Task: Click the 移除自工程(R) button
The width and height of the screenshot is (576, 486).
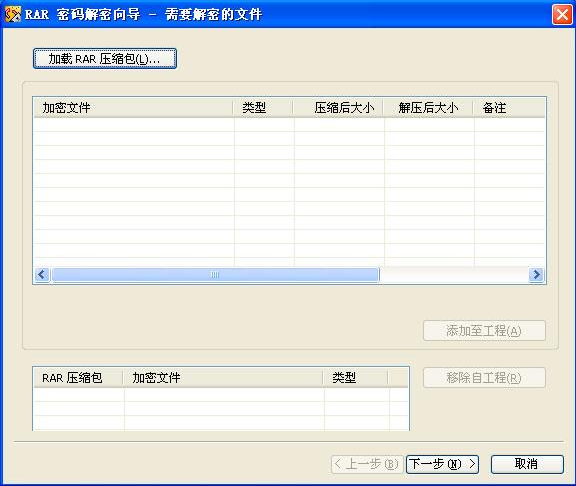Action: [484, 378]
